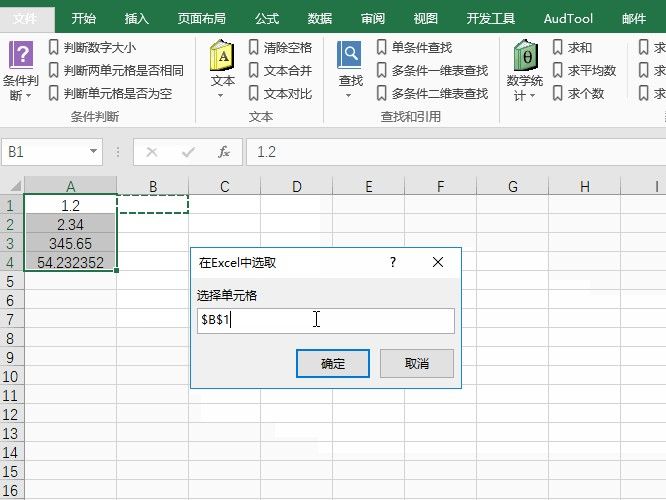Run 单条件查找 command
This screenshot has width=666, height=500.
414,47
